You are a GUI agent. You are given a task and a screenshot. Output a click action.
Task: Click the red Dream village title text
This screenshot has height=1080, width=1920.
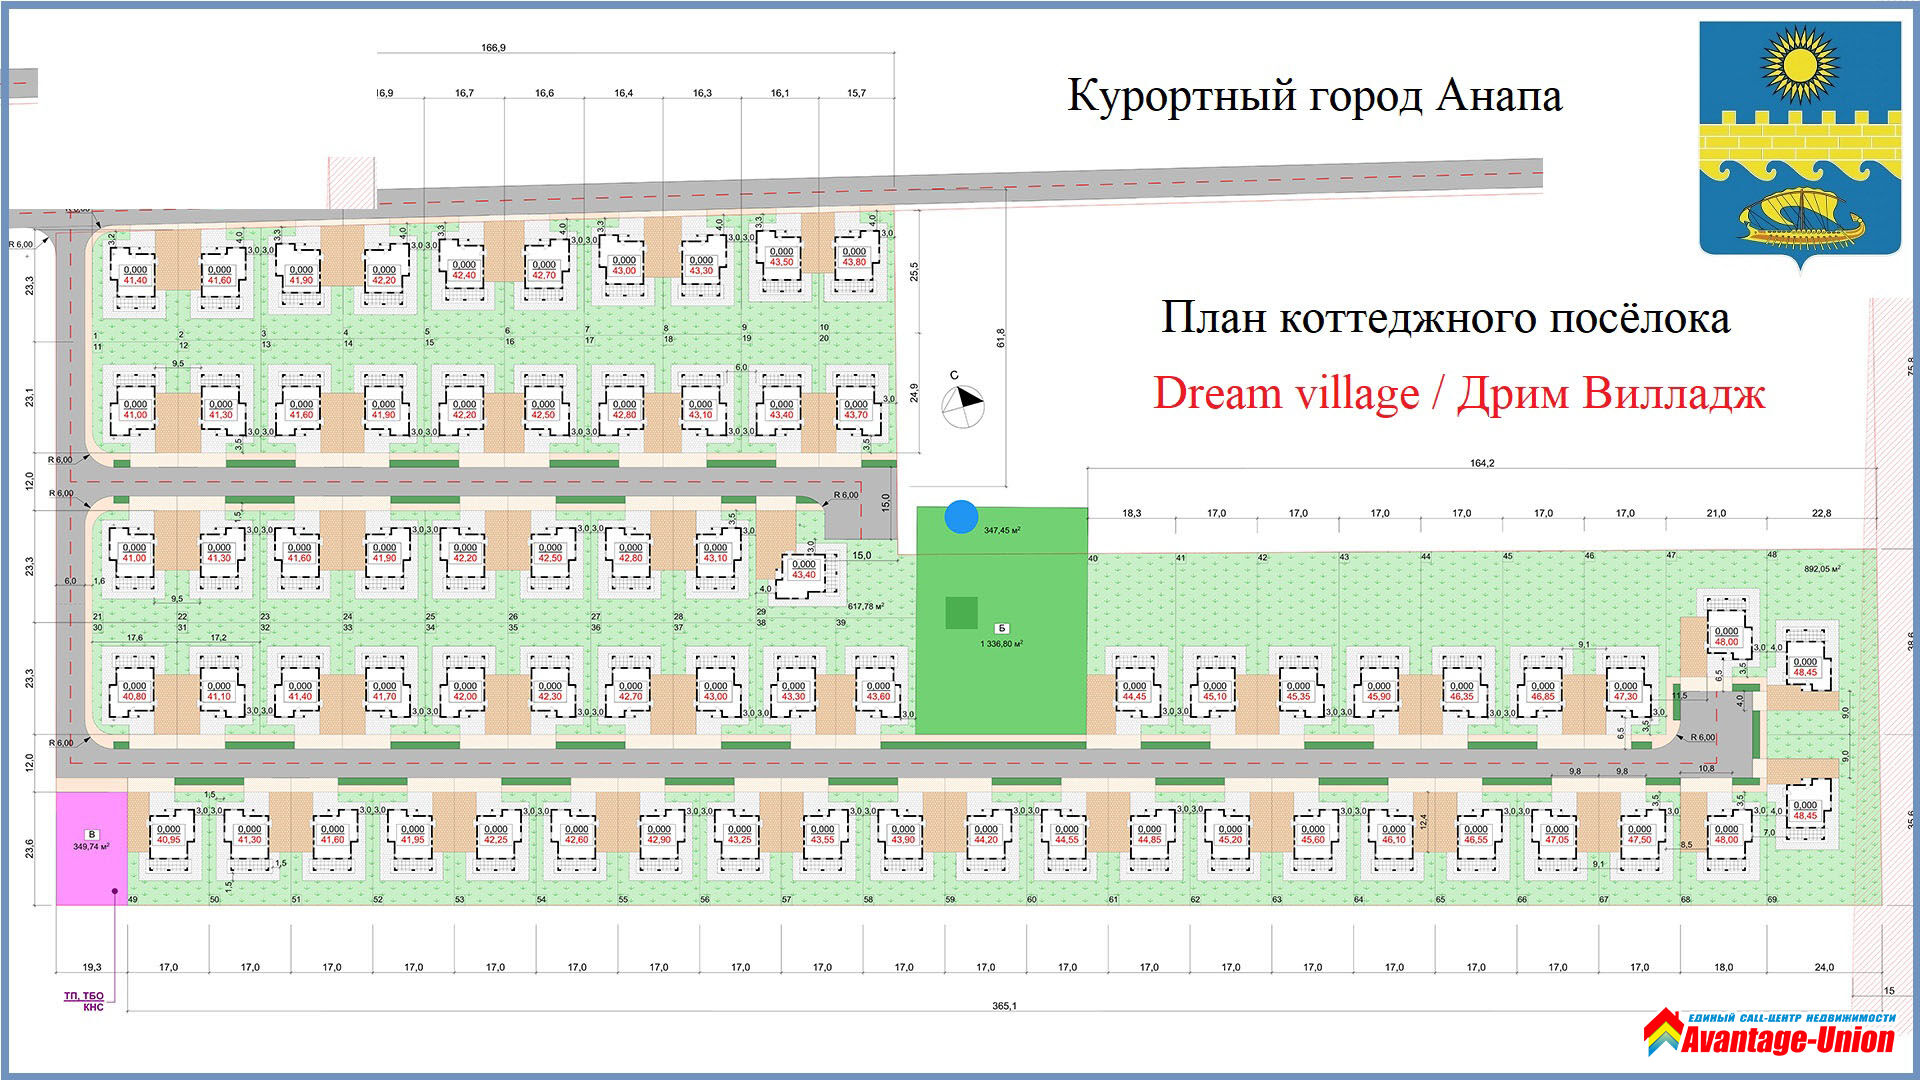click(1459, 393)
